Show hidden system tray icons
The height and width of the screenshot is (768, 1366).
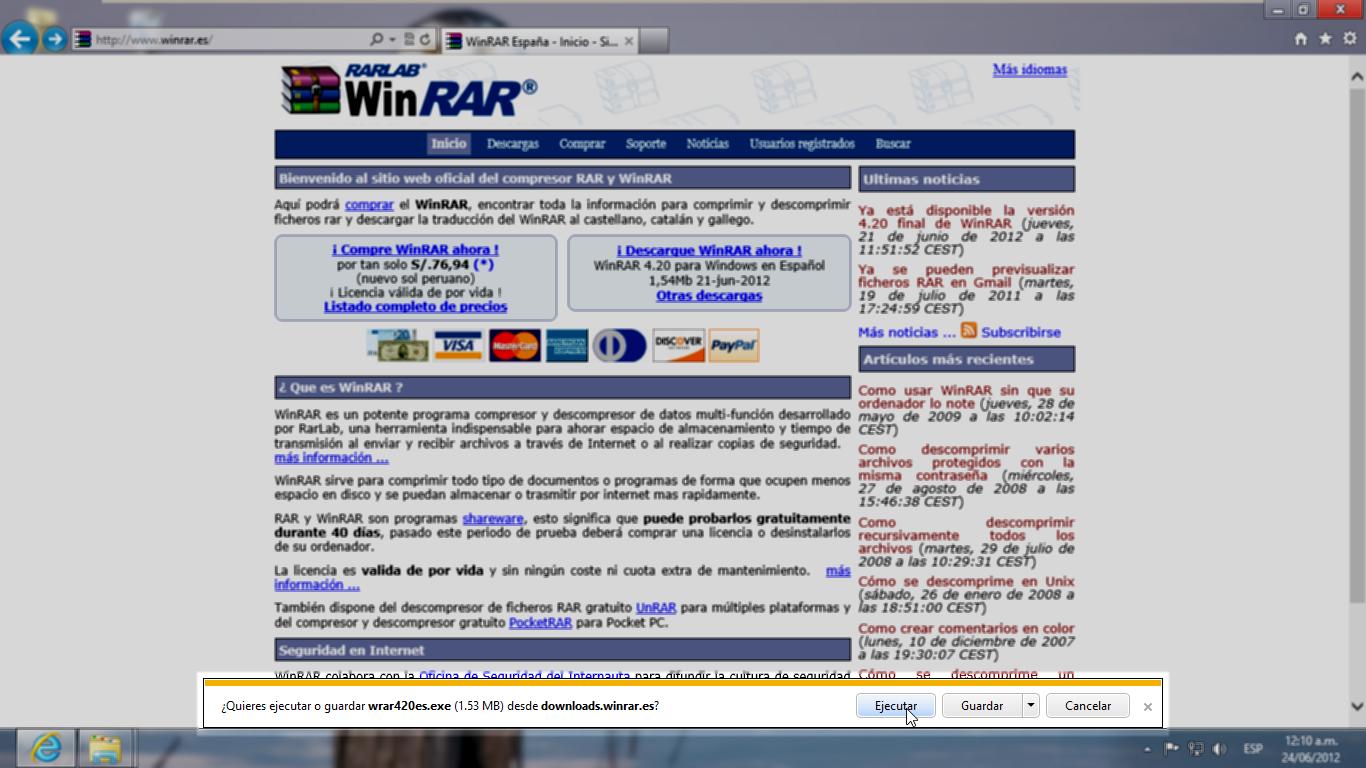pos(1147,749)
